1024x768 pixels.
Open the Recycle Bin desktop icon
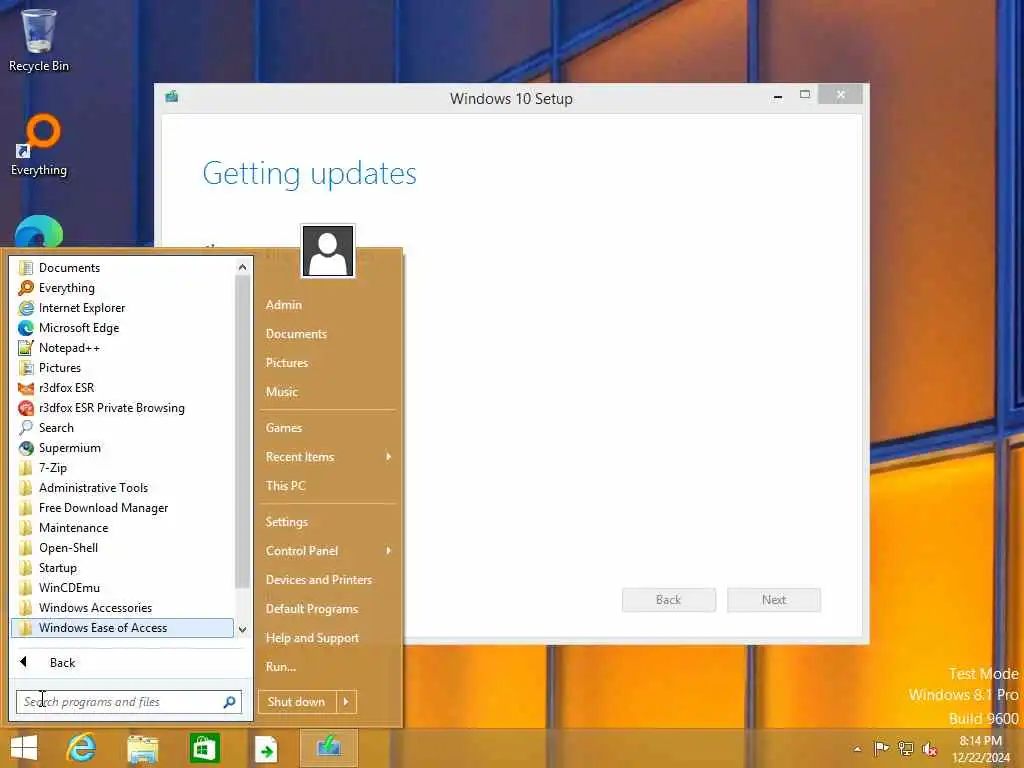coord(39,39)
